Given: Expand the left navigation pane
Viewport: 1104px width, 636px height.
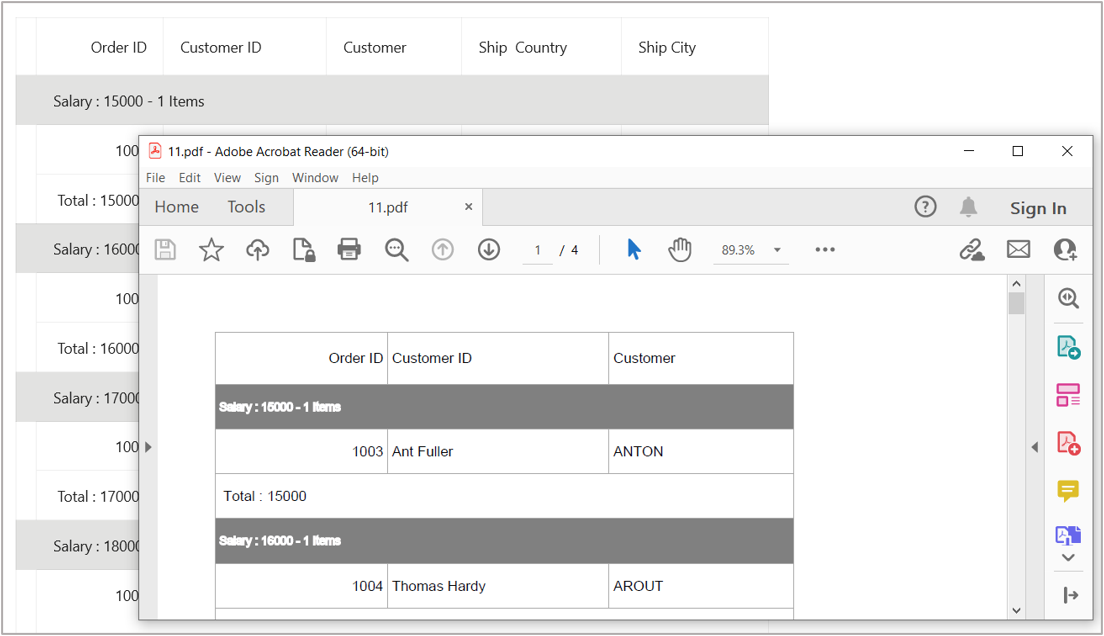Looking at the screenshot, I should 148,447.
